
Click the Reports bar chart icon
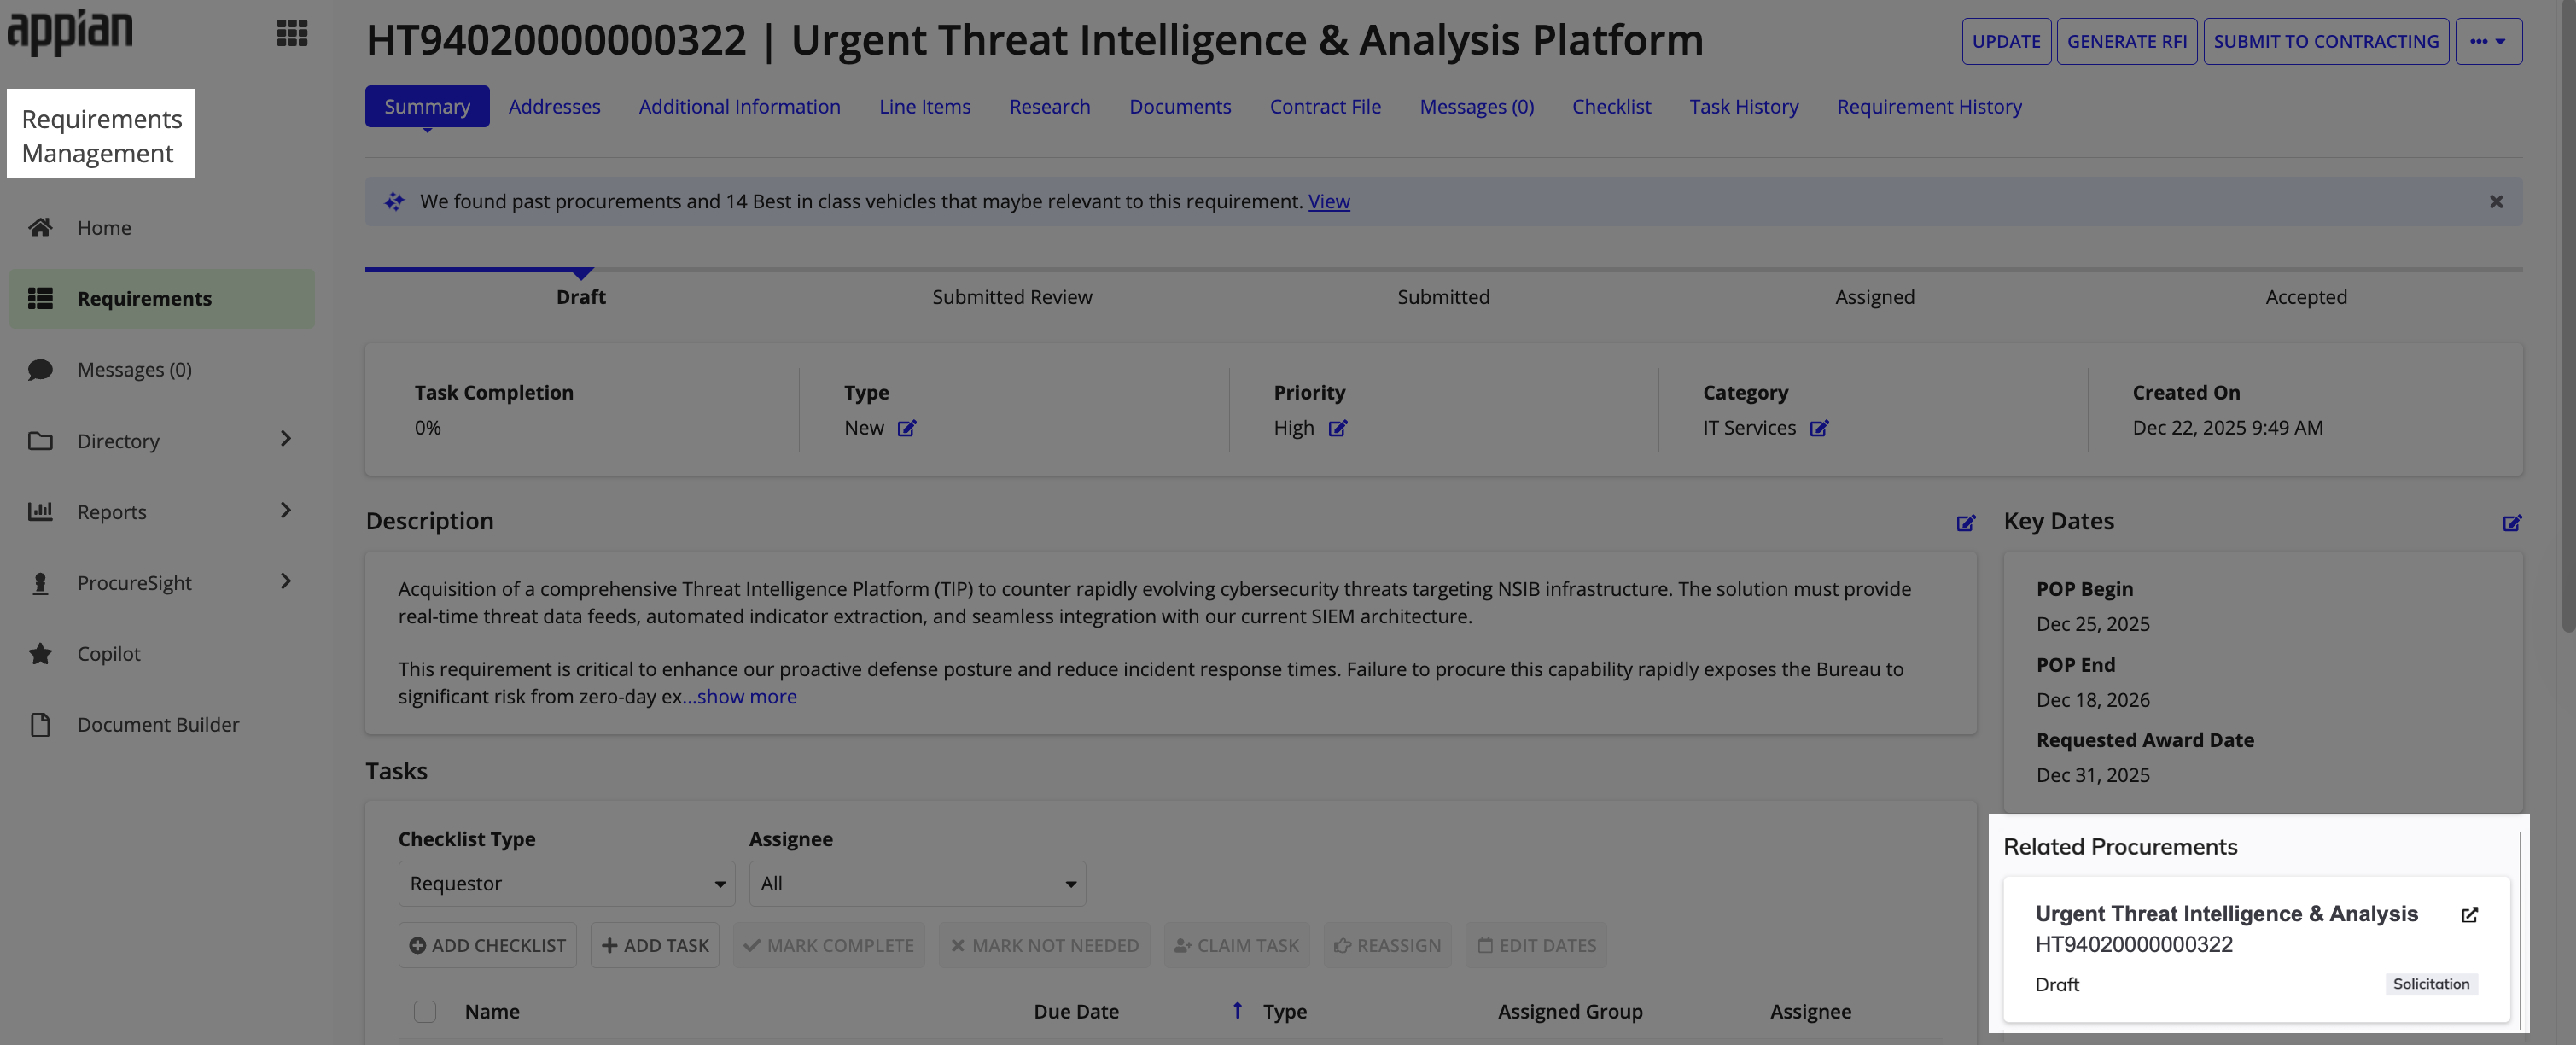[40, 512]
